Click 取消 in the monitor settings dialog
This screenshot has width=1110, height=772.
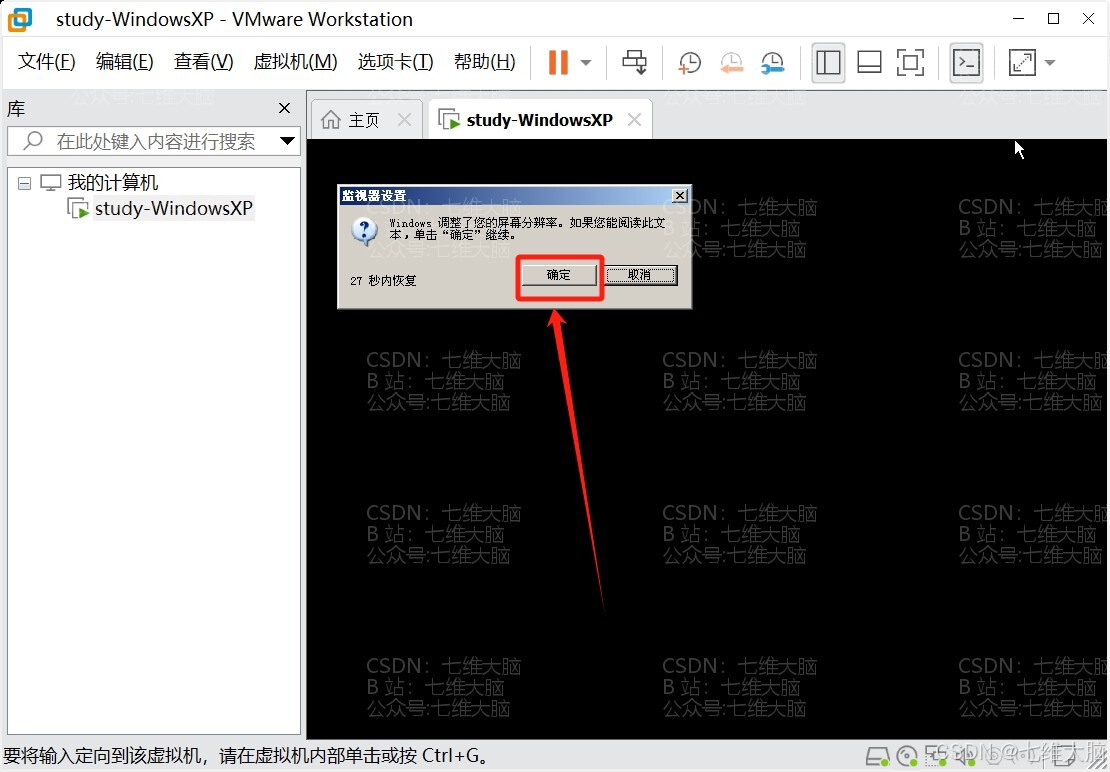click(x=641, y=275)
